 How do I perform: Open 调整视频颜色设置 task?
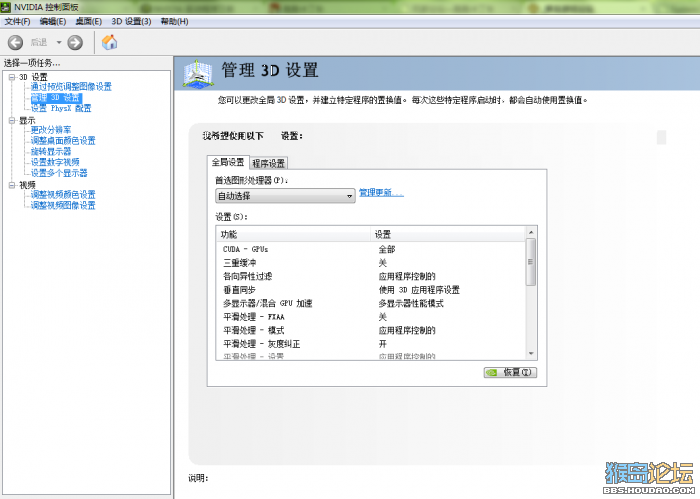click(x=63, y=195)
